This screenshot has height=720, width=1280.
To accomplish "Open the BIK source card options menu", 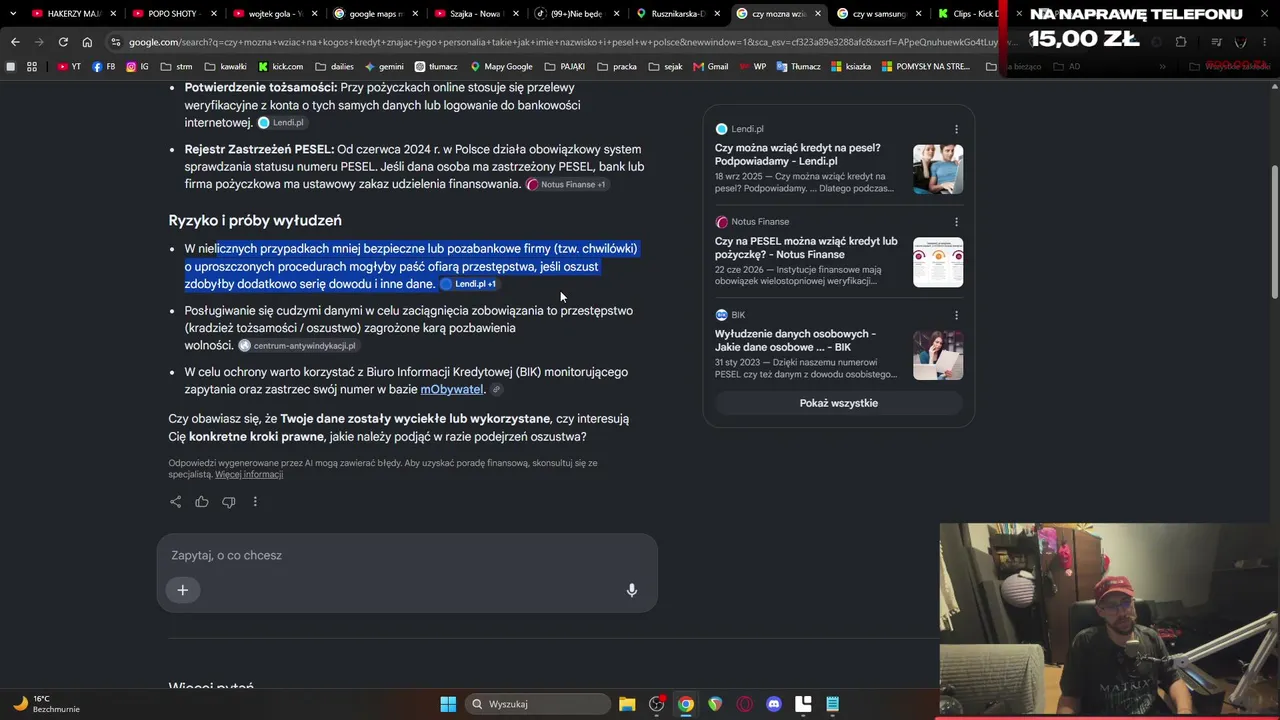I will tap(956, 315).
